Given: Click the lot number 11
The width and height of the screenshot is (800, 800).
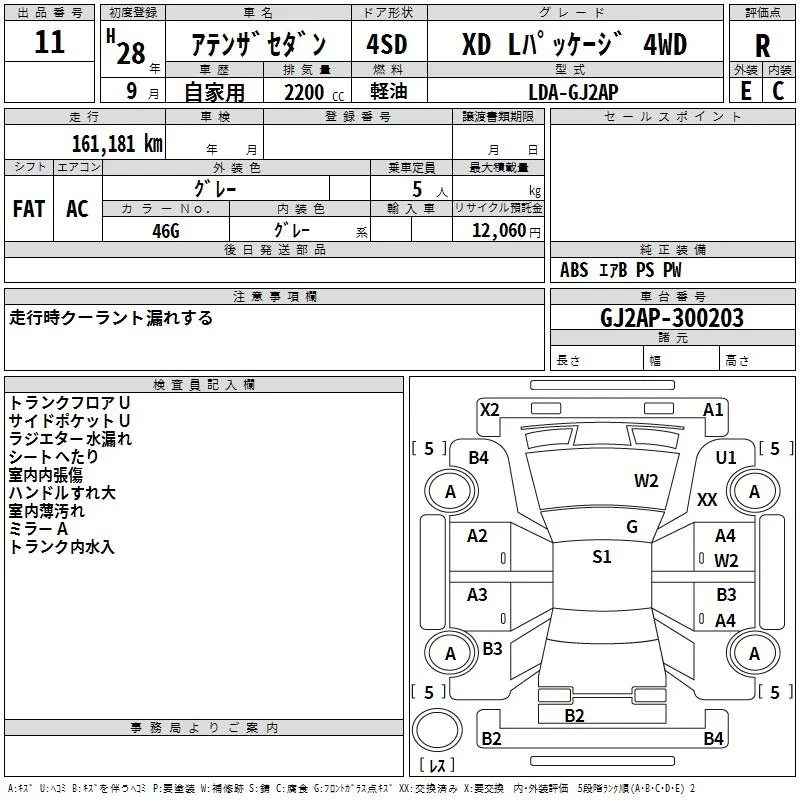Looking at the screenshot, I should pyautogui.click(x=49, y=42).
